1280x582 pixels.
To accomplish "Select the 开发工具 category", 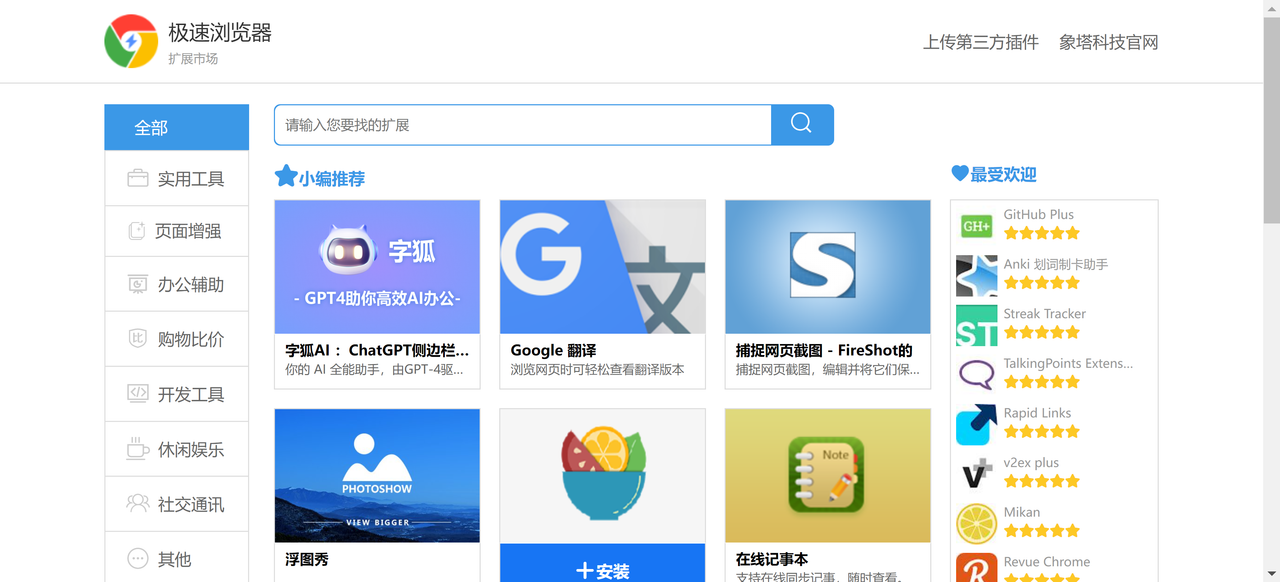I will pyautogui.click(x=176, y=394).
